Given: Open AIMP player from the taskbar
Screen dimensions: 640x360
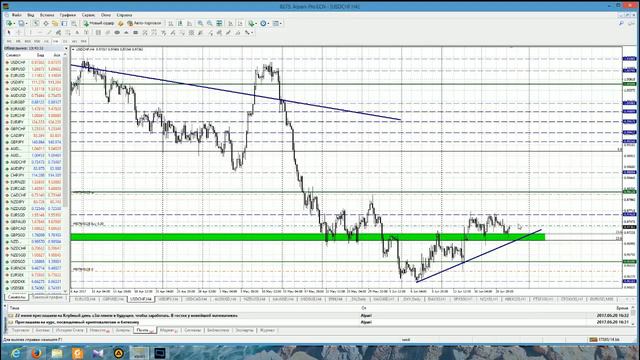Looking at the screenshot, I should pyautogui.click(x=118, y=353).
